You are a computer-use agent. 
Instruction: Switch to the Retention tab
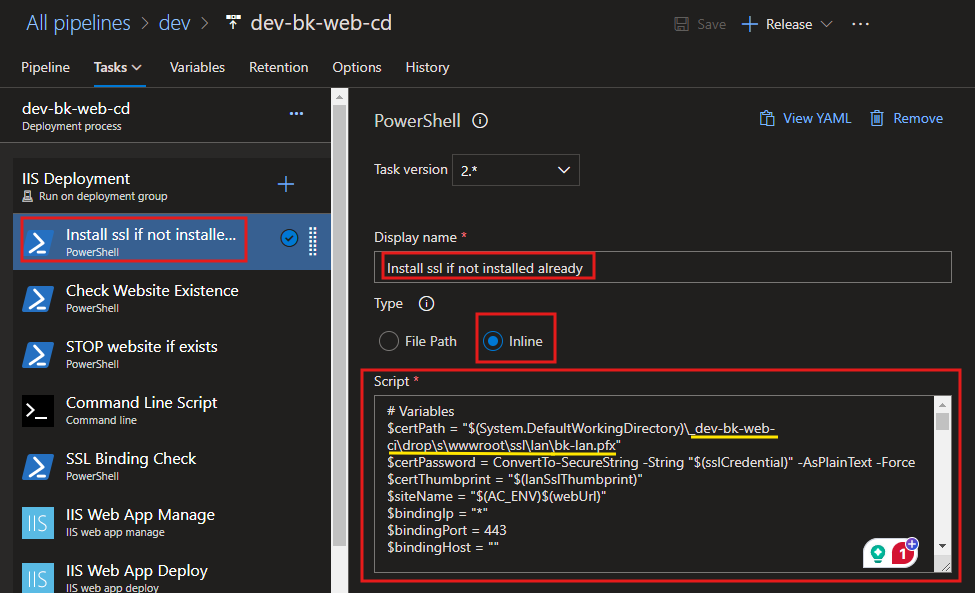click(279, 67)
